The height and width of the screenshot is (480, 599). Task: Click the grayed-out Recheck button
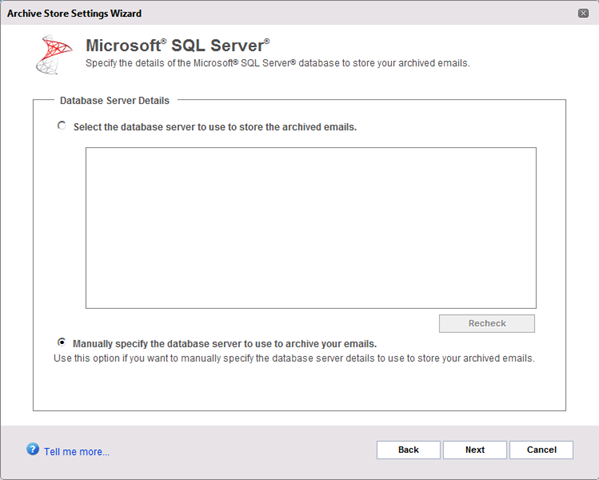487,323
